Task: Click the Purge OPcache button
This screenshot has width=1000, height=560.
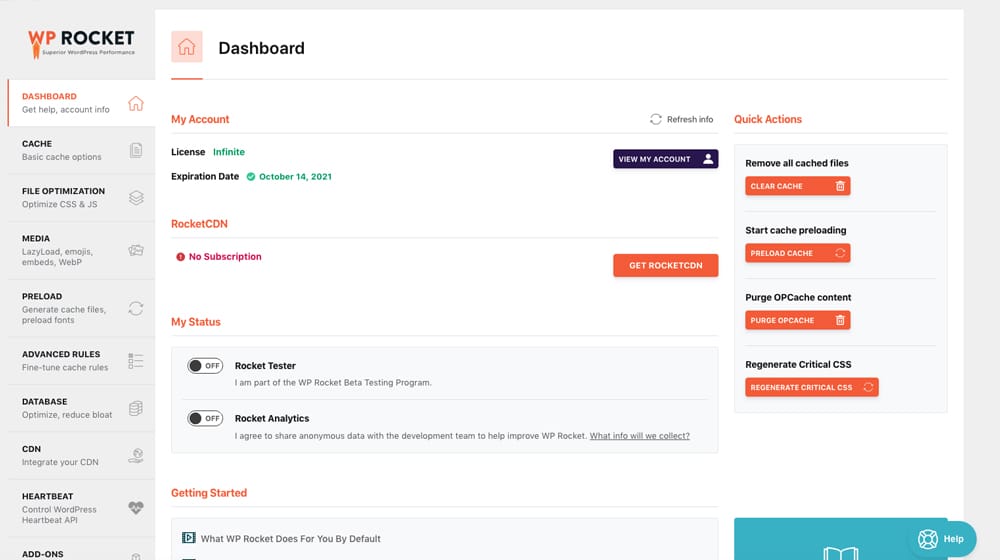Action: [797, 320]
